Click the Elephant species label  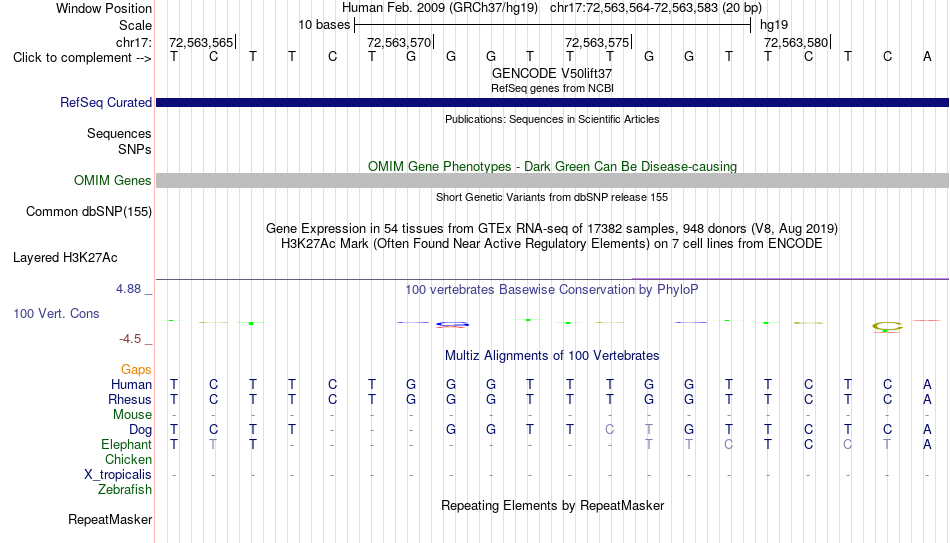pyautogui.click(x=127, y=445)
